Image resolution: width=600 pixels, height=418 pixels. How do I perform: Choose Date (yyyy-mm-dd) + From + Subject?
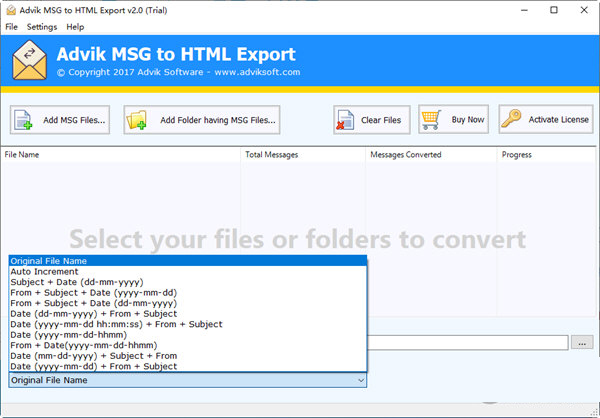click(188, 366)
